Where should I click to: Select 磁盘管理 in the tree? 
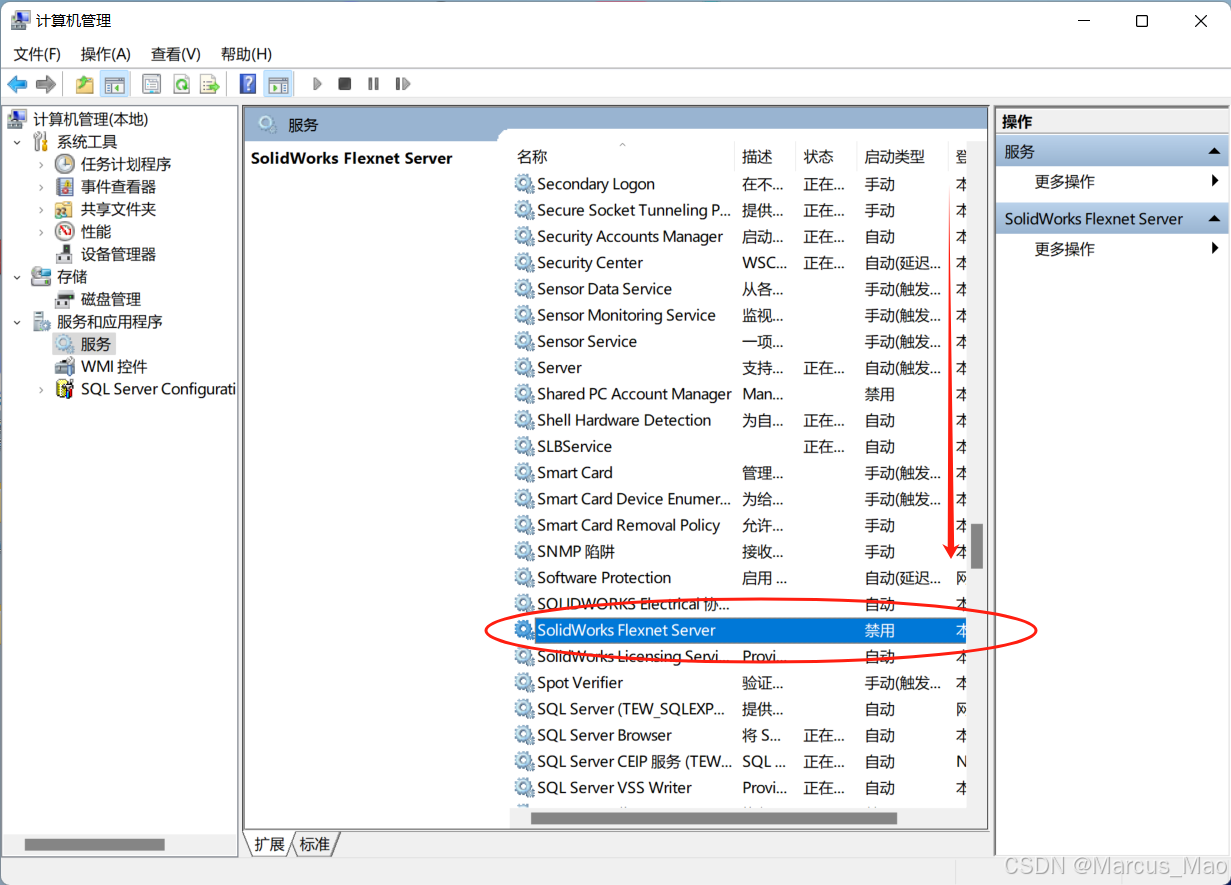pyautogui.click(x=110, y=299)
